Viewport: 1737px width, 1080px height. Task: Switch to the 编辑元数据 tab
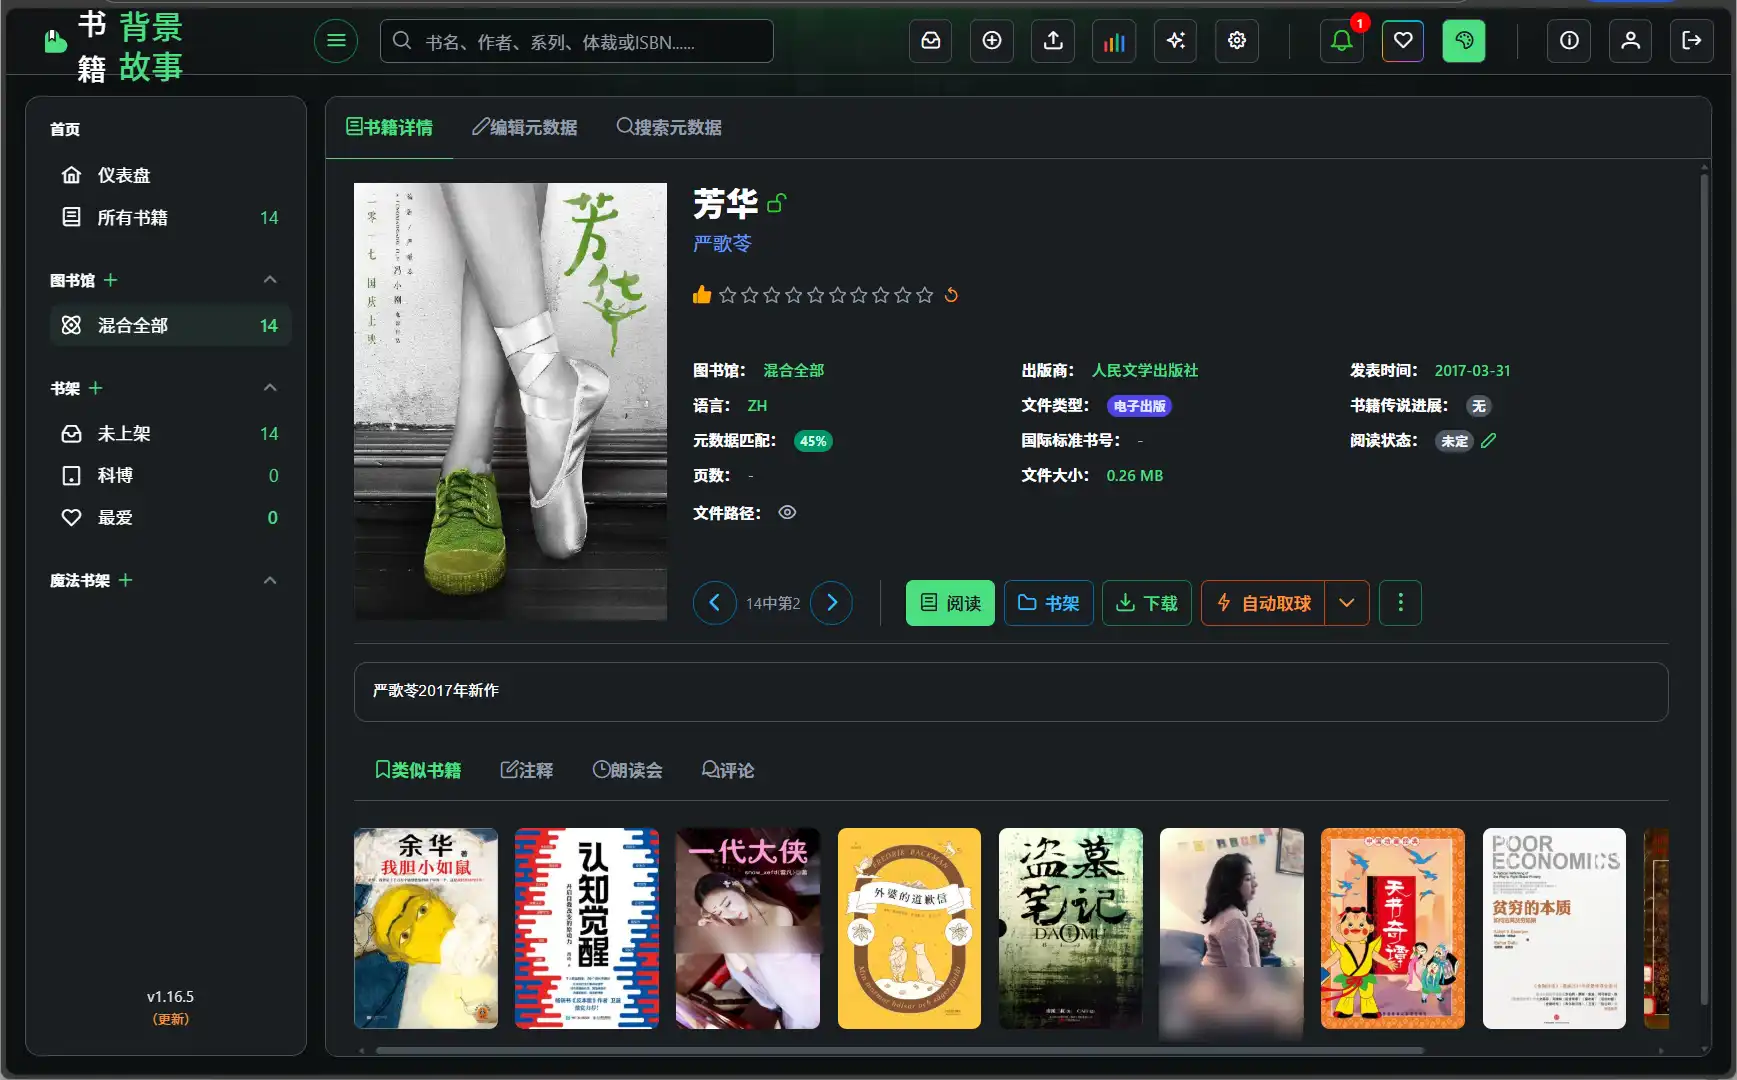pos(525,127)
